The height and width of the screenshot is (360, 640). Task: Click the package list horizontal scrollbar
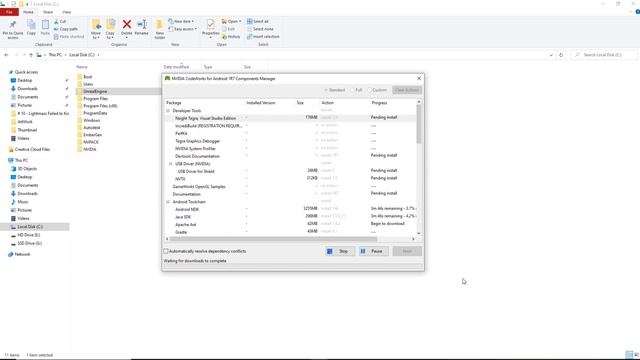[x=273, y=239]
